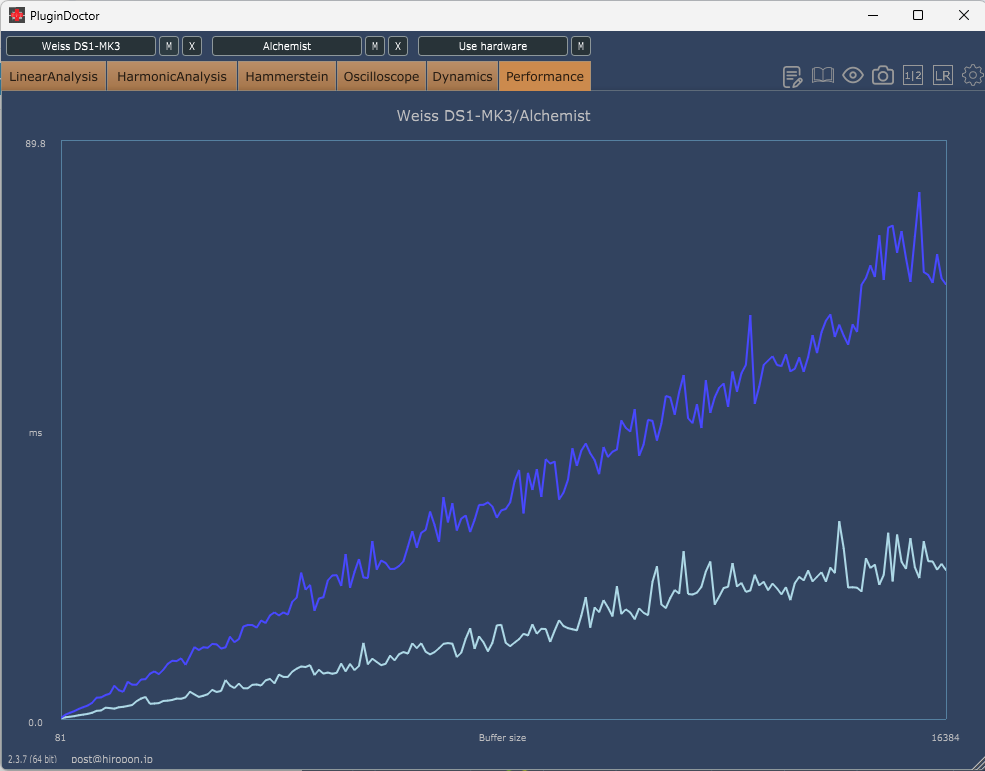Take a snapshot with camera icon

tap(883, 76)
